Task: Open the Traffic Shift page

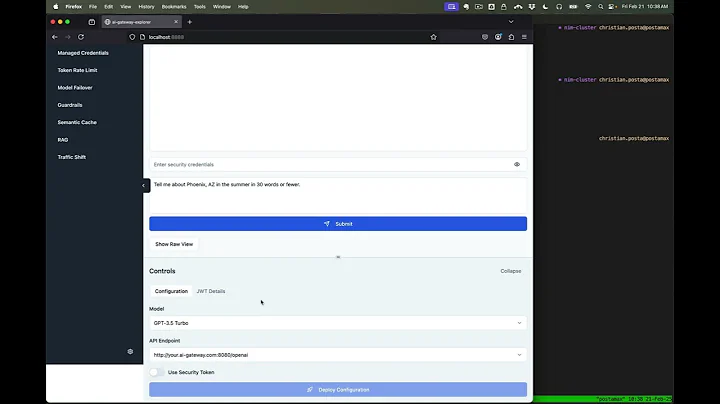Action: point(71,157)
